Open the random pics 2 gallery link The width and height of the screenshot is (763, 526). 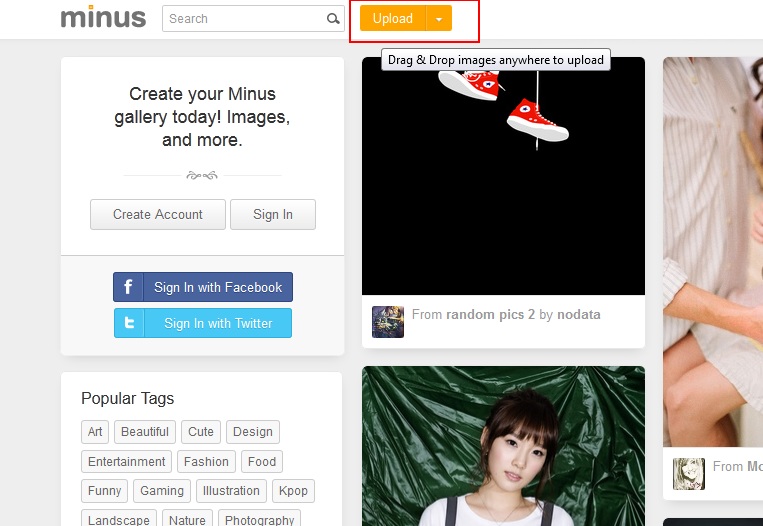tap(490, 314)
